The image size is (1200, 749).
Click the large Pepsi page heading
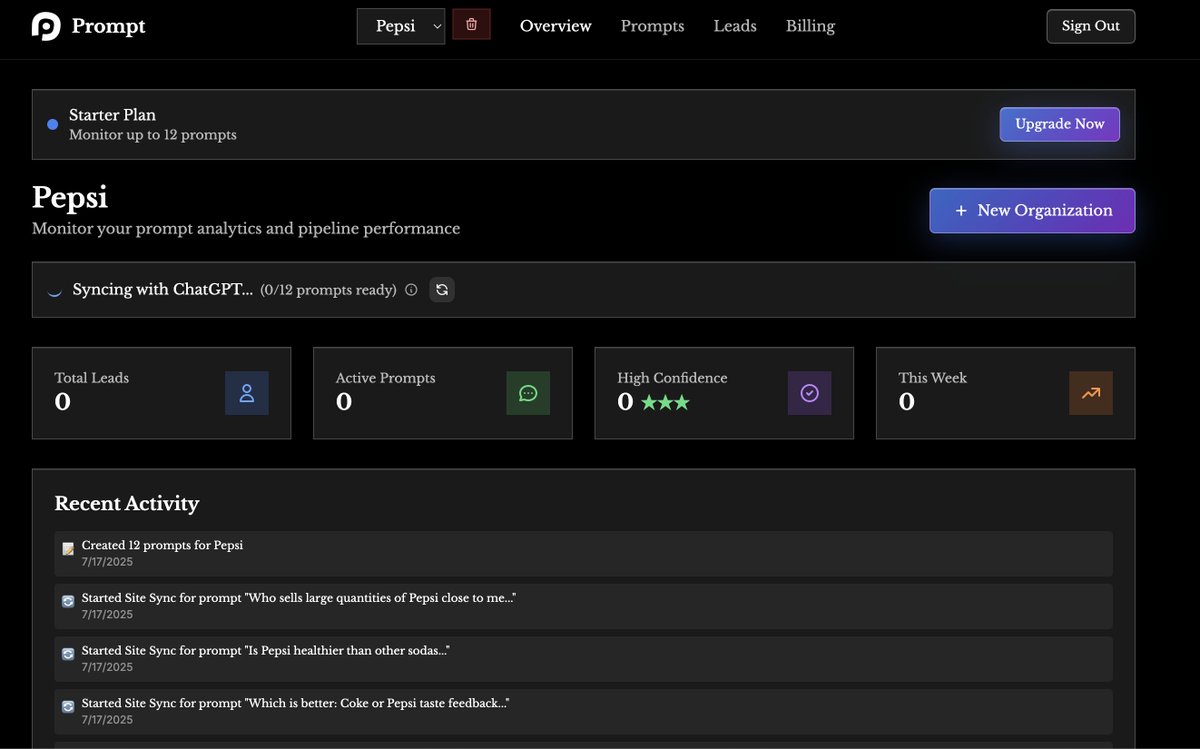[70, 196]
